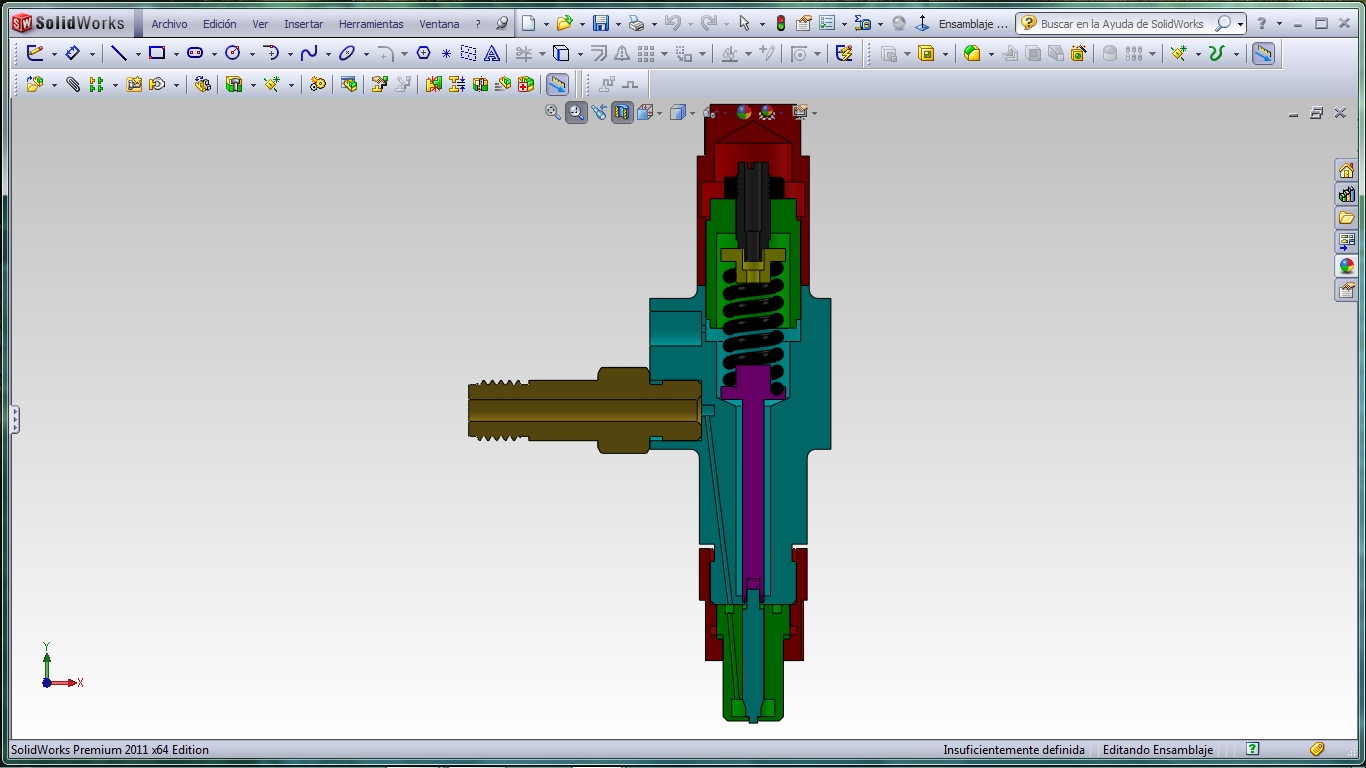The height and width of the screenshot is (768, 1366).
Task: Click the SolidWorks Help search field
Action: (x=1124, y=24)
